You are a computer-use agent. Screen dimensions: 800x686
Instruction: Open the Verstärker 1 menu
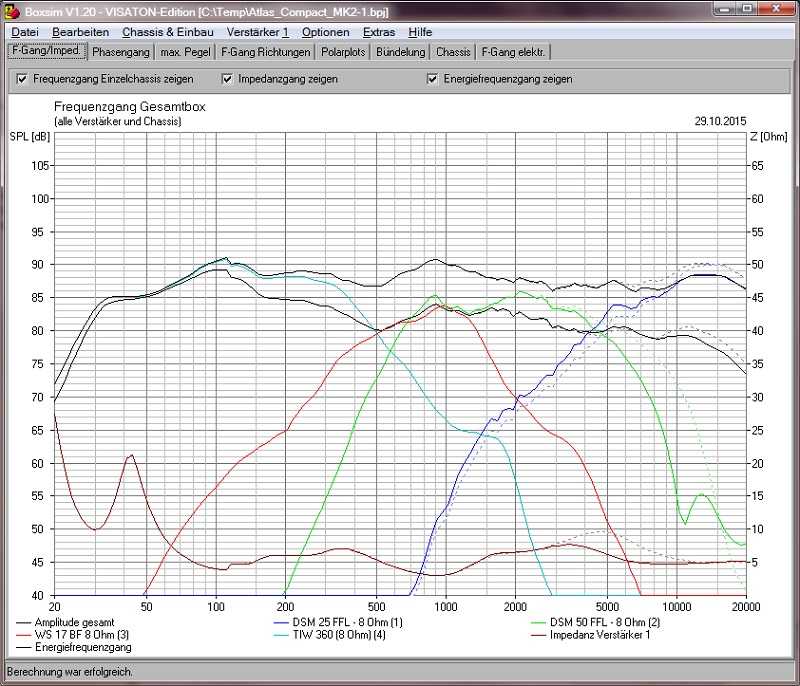pyautogui.click(x=257, y=32)
